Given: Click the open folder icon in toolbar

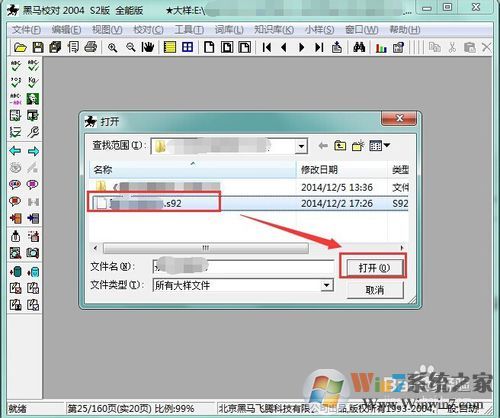Looking at the screenshot, I should click(20, 47).
